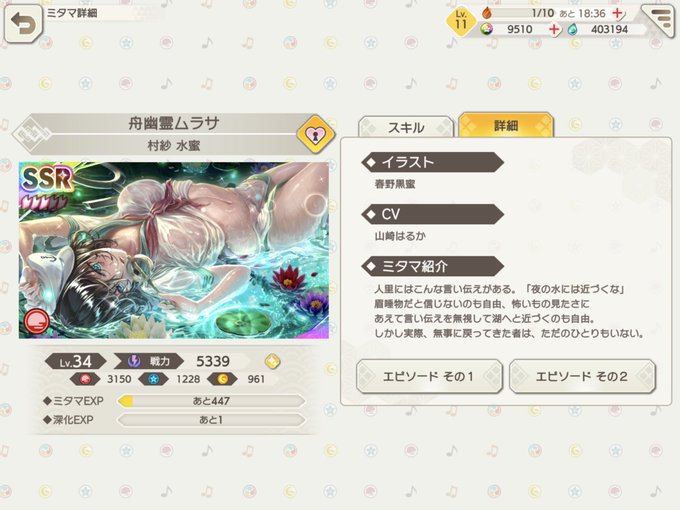Tap the red attribute badge on artwork
This screenshot has height=510, width=680.
coord(37,321)
